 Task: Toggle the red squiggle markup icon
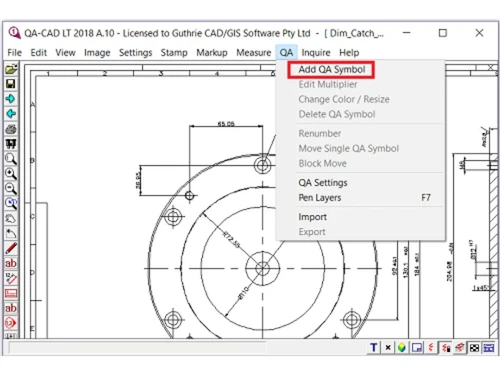[431, 348]
